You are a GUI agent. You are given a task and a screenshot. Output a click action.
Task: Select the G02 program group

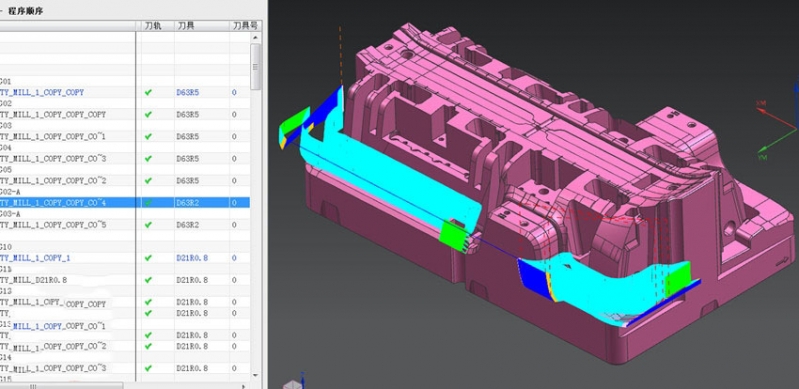click(x=6, y=103)
